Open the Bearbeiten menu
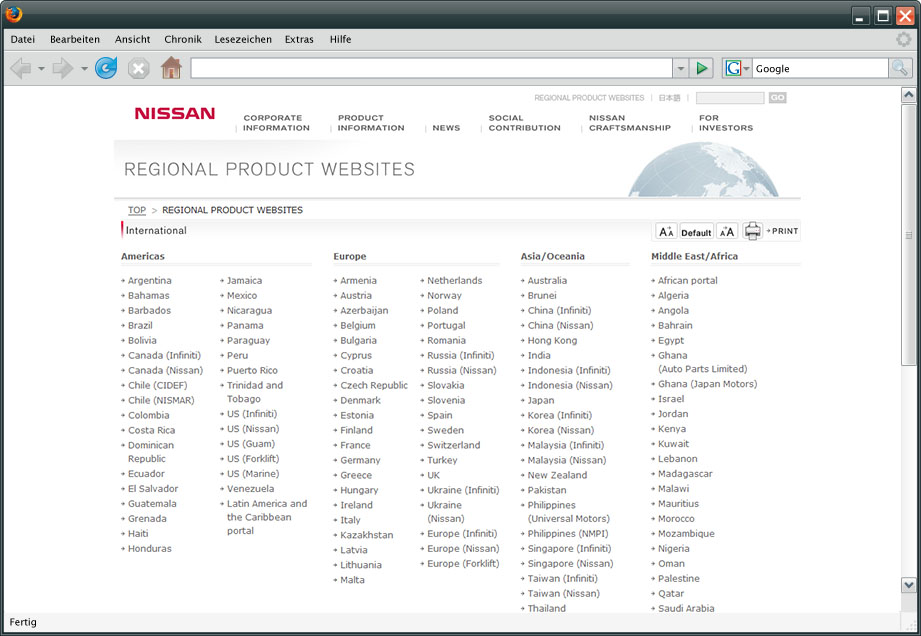This screenshot has width=921, height=636. [75, 39]
